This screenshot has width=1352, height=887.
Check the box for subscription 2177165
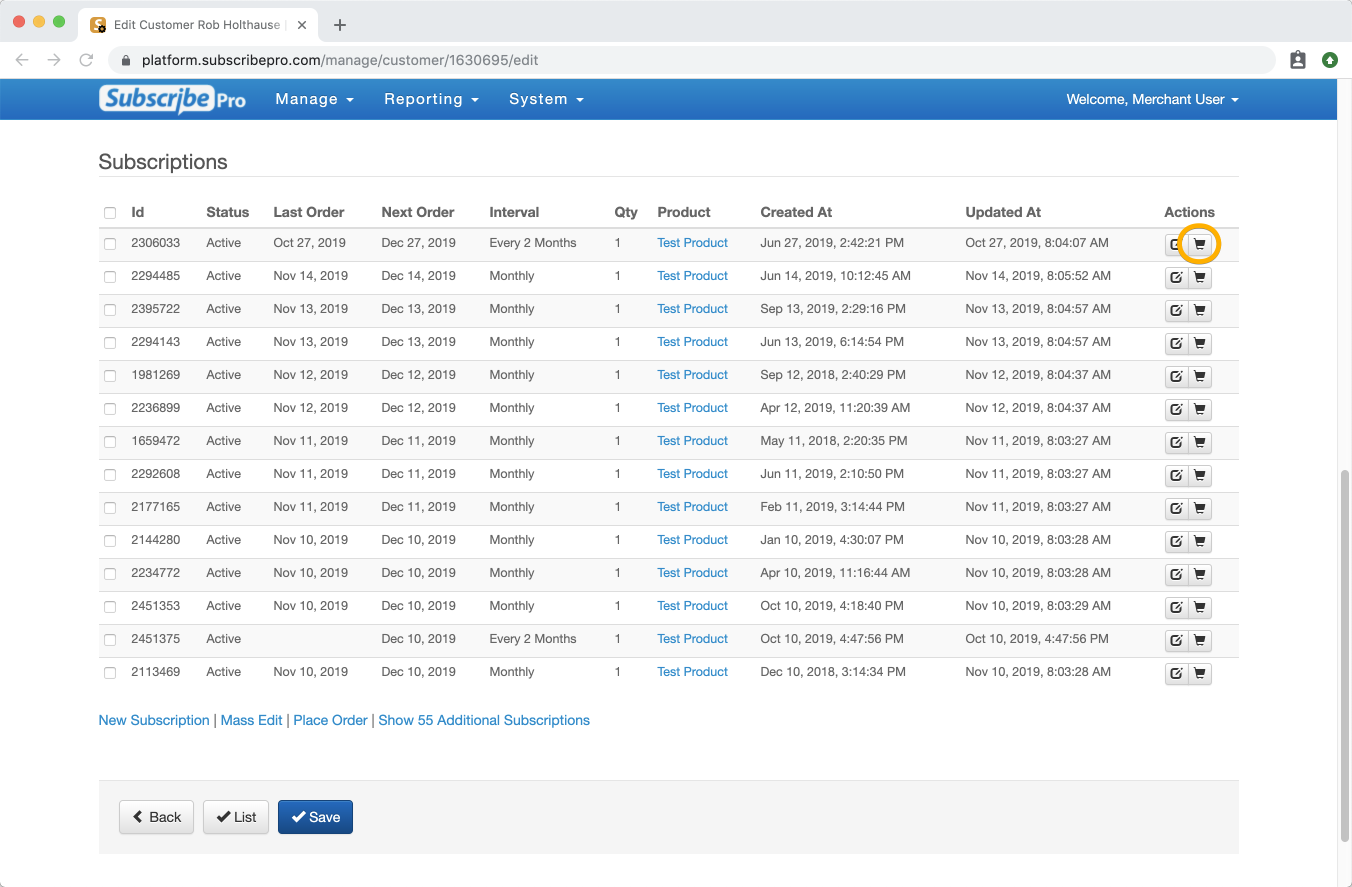(x=110, y=508)
